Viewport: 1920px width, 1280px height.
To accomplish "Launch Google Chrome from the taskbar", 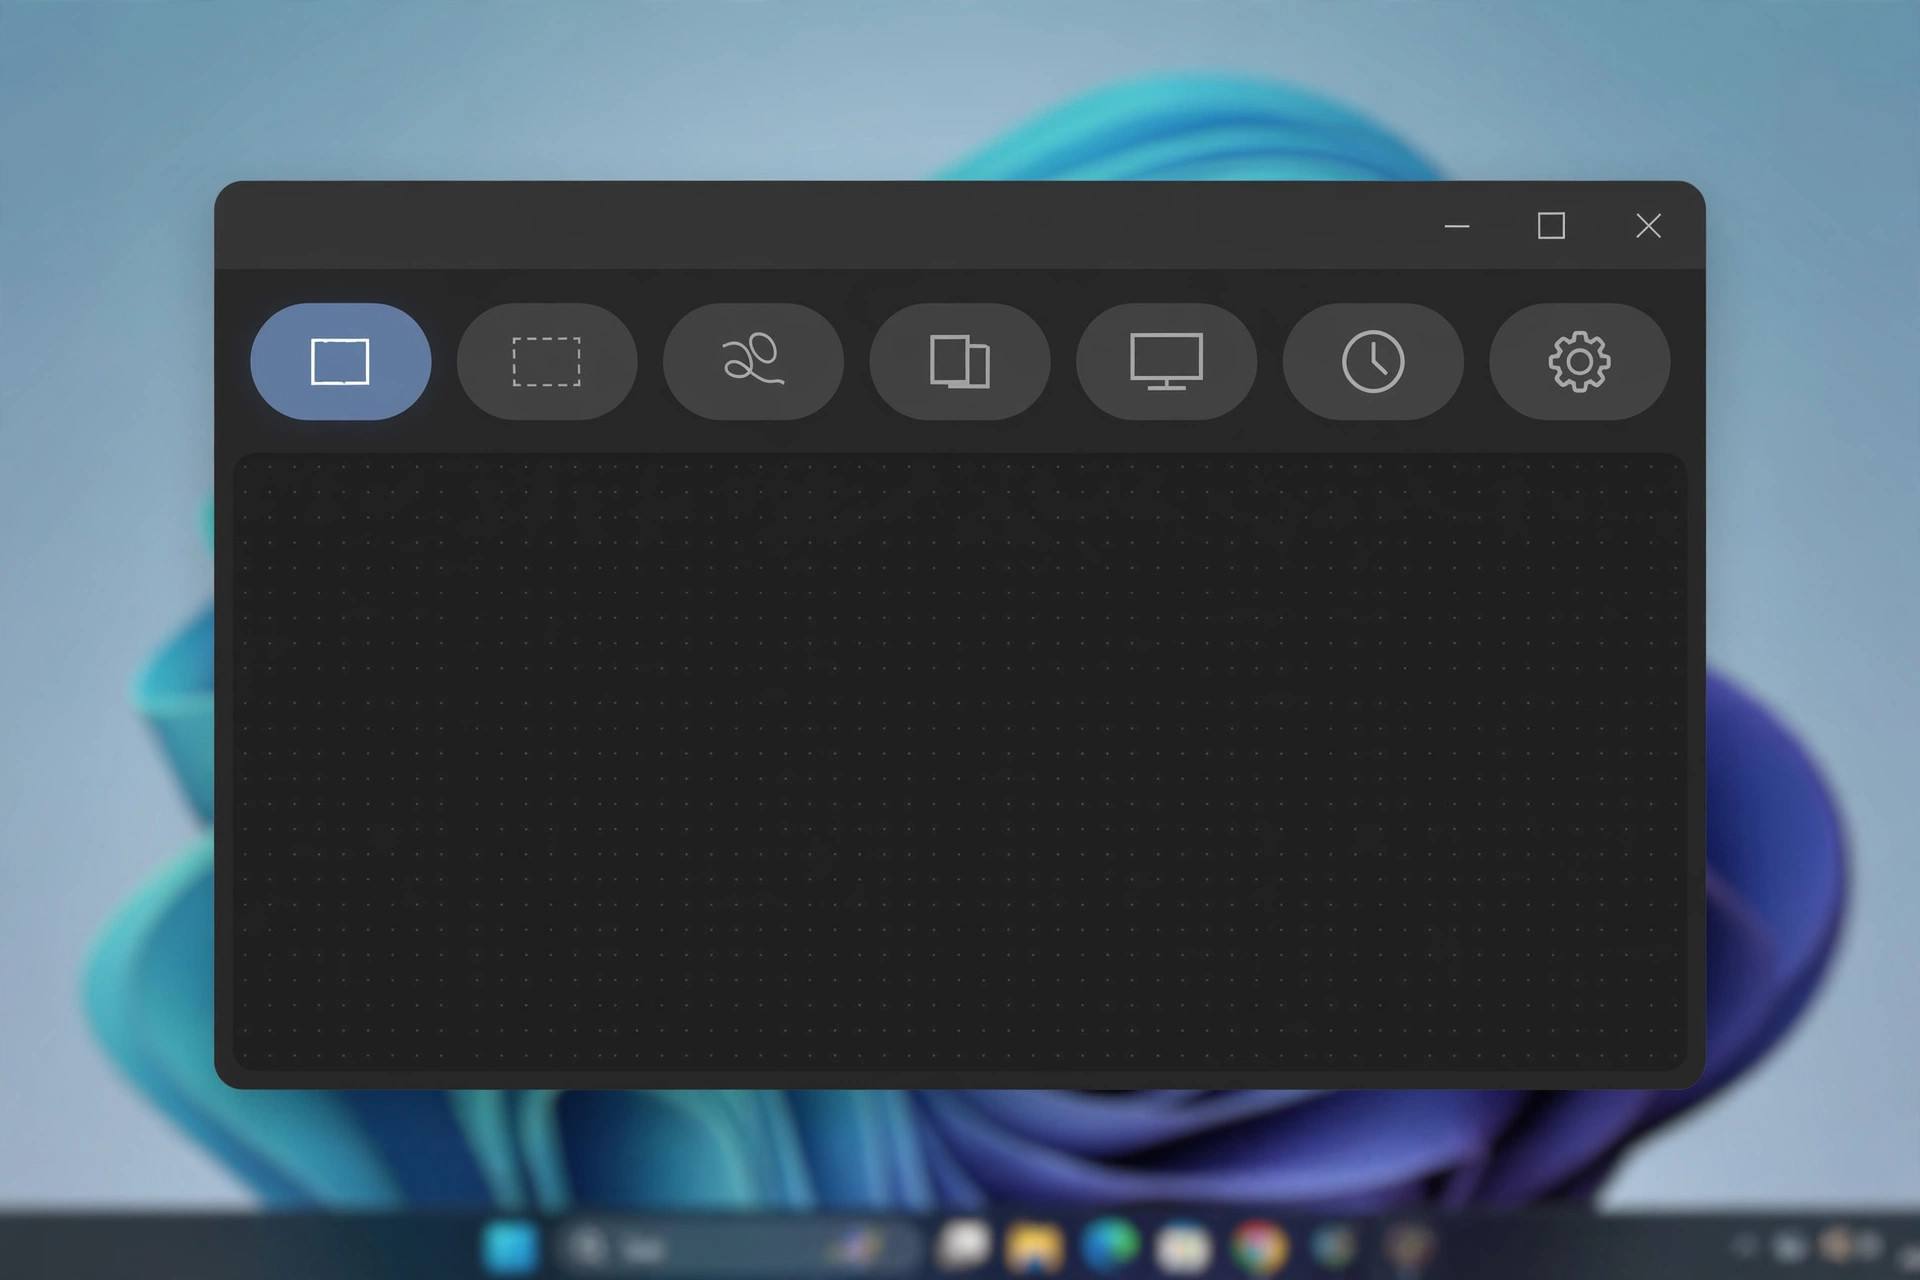I will 1259,1247.
